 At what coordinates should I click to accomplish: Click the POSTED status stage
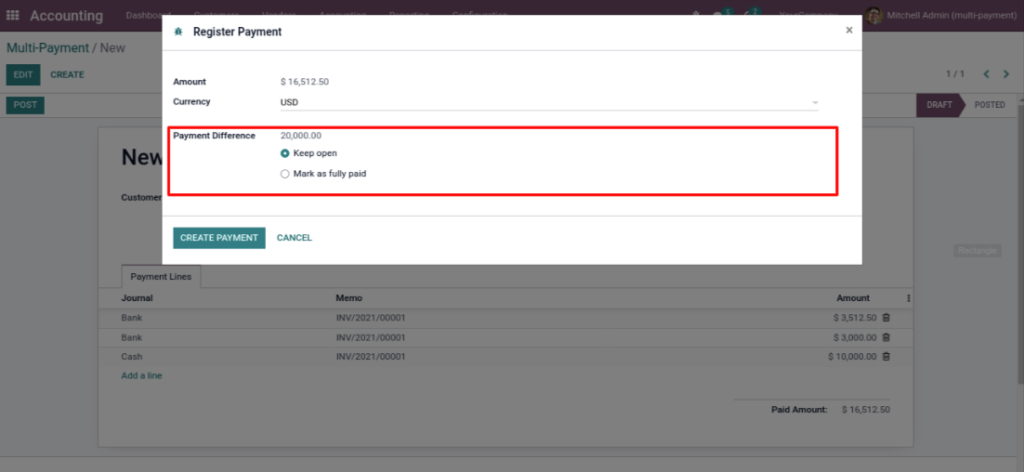[989, 105]
